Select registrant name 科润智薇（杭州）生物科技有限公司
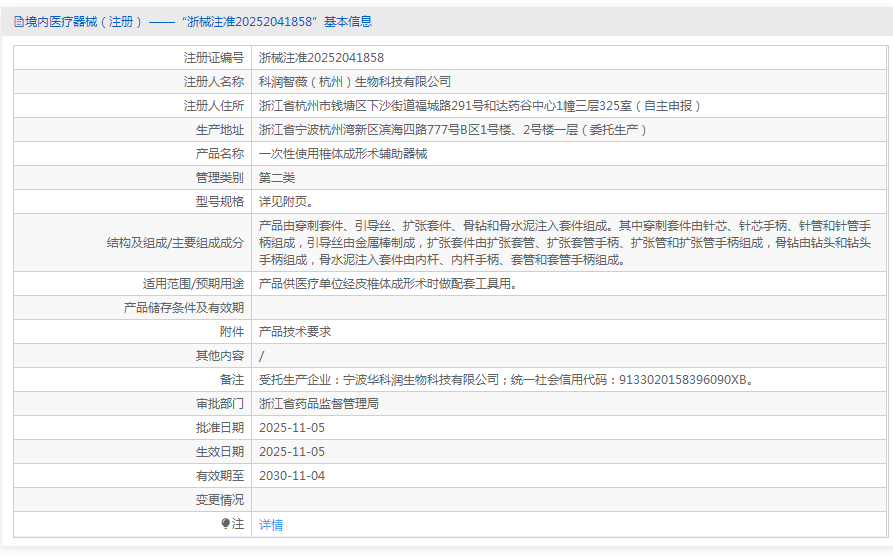 (355, 81)
